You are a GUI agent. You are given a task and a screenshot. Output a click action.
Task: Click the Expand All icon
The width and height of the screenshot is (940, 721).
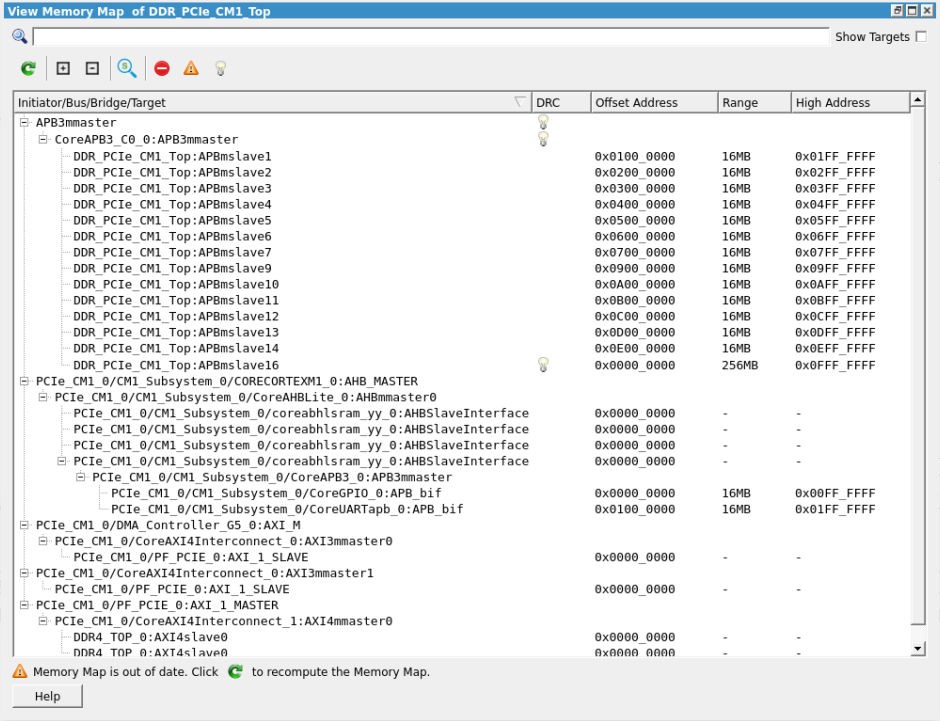click(60, 68)
